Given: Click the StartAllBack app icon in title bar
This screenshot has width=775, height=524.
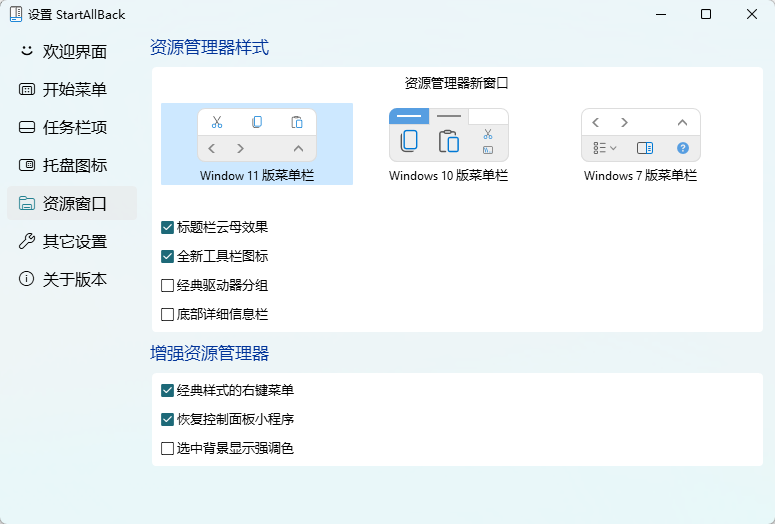Looking at the screenshot, I should point(16,14).
